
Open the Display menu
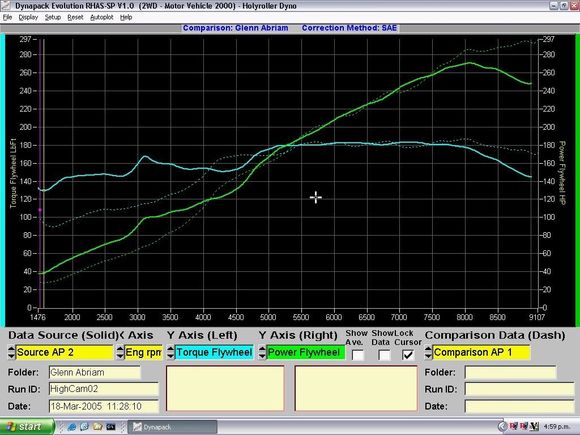[28, 17]
